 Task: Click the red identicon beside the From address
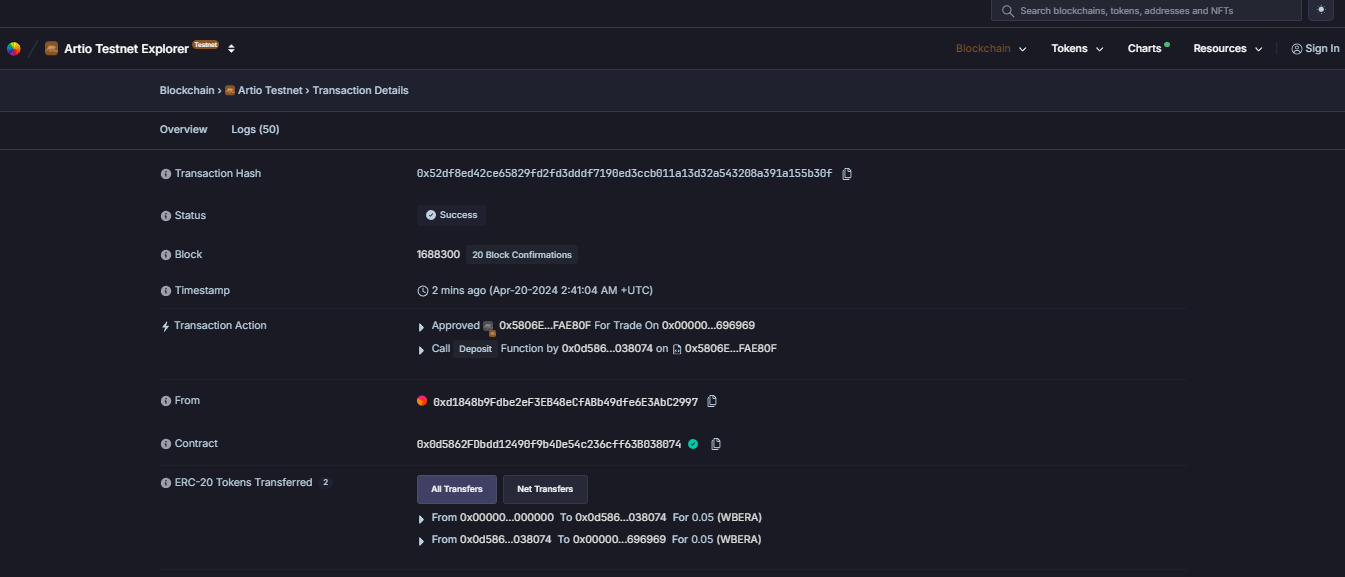click(x=422, y=401)
